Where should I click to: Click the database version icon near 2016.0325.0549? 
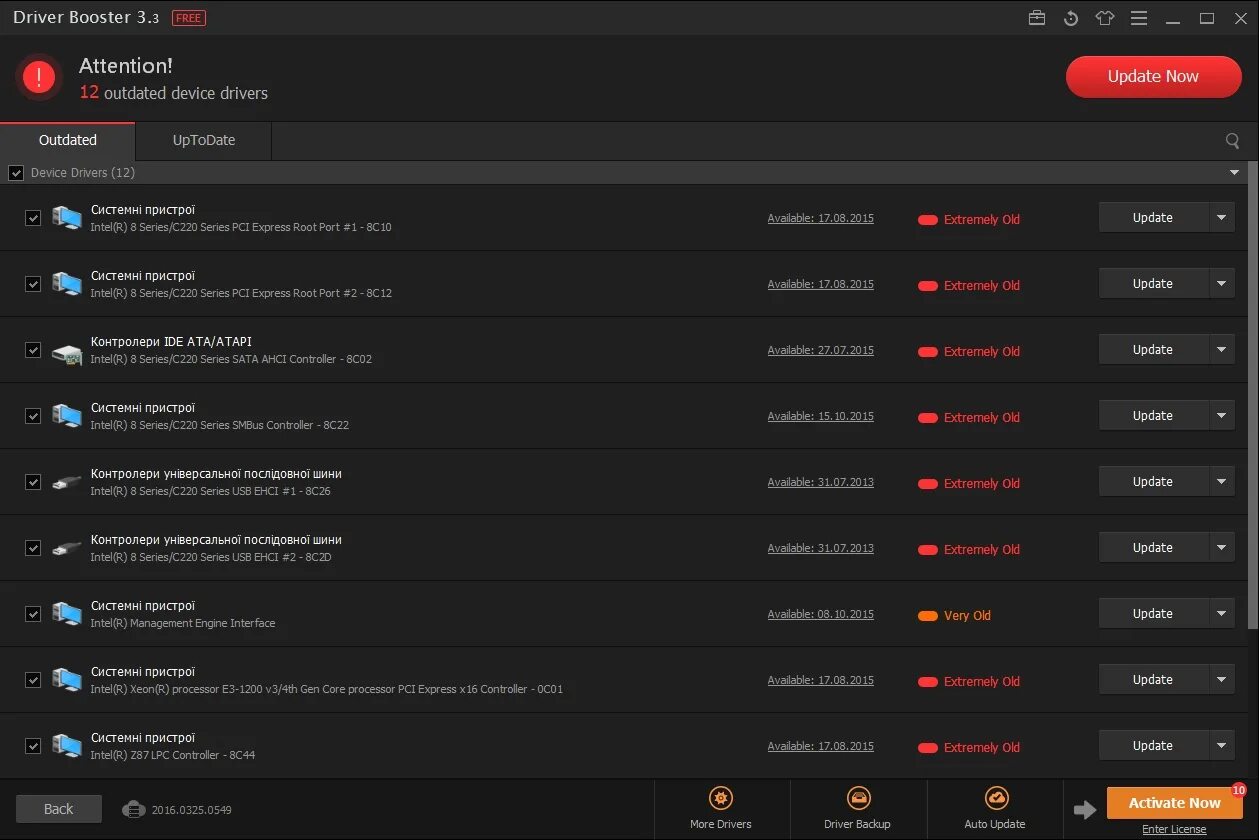pyautogui.click(x=134, y=809)
